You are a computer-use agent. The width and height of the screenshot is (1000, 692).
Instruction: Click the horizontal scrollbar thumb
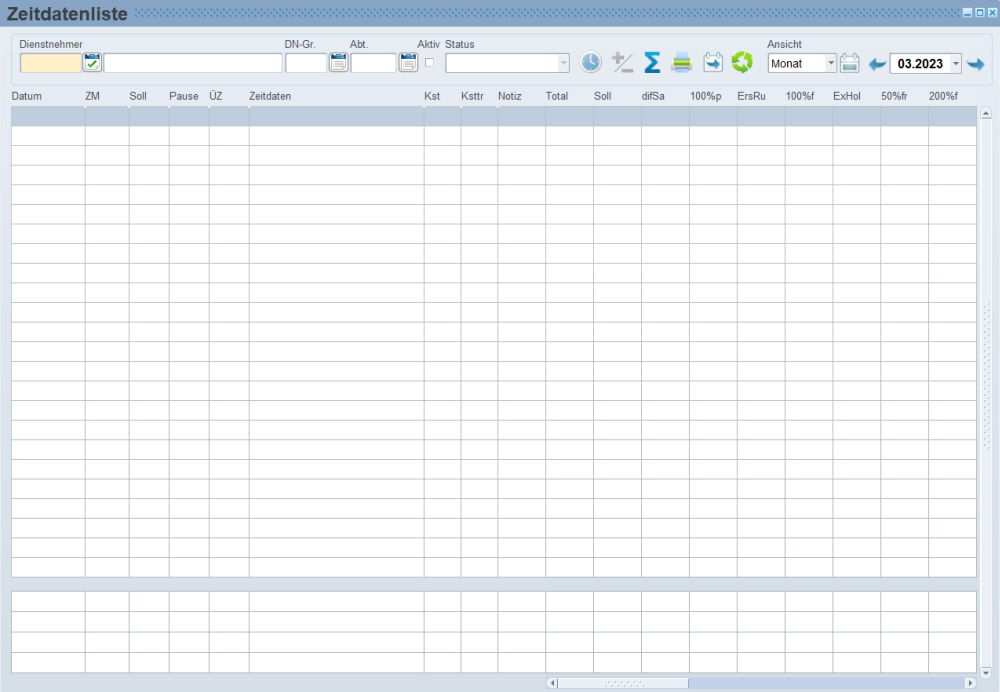tap(622, 683)
